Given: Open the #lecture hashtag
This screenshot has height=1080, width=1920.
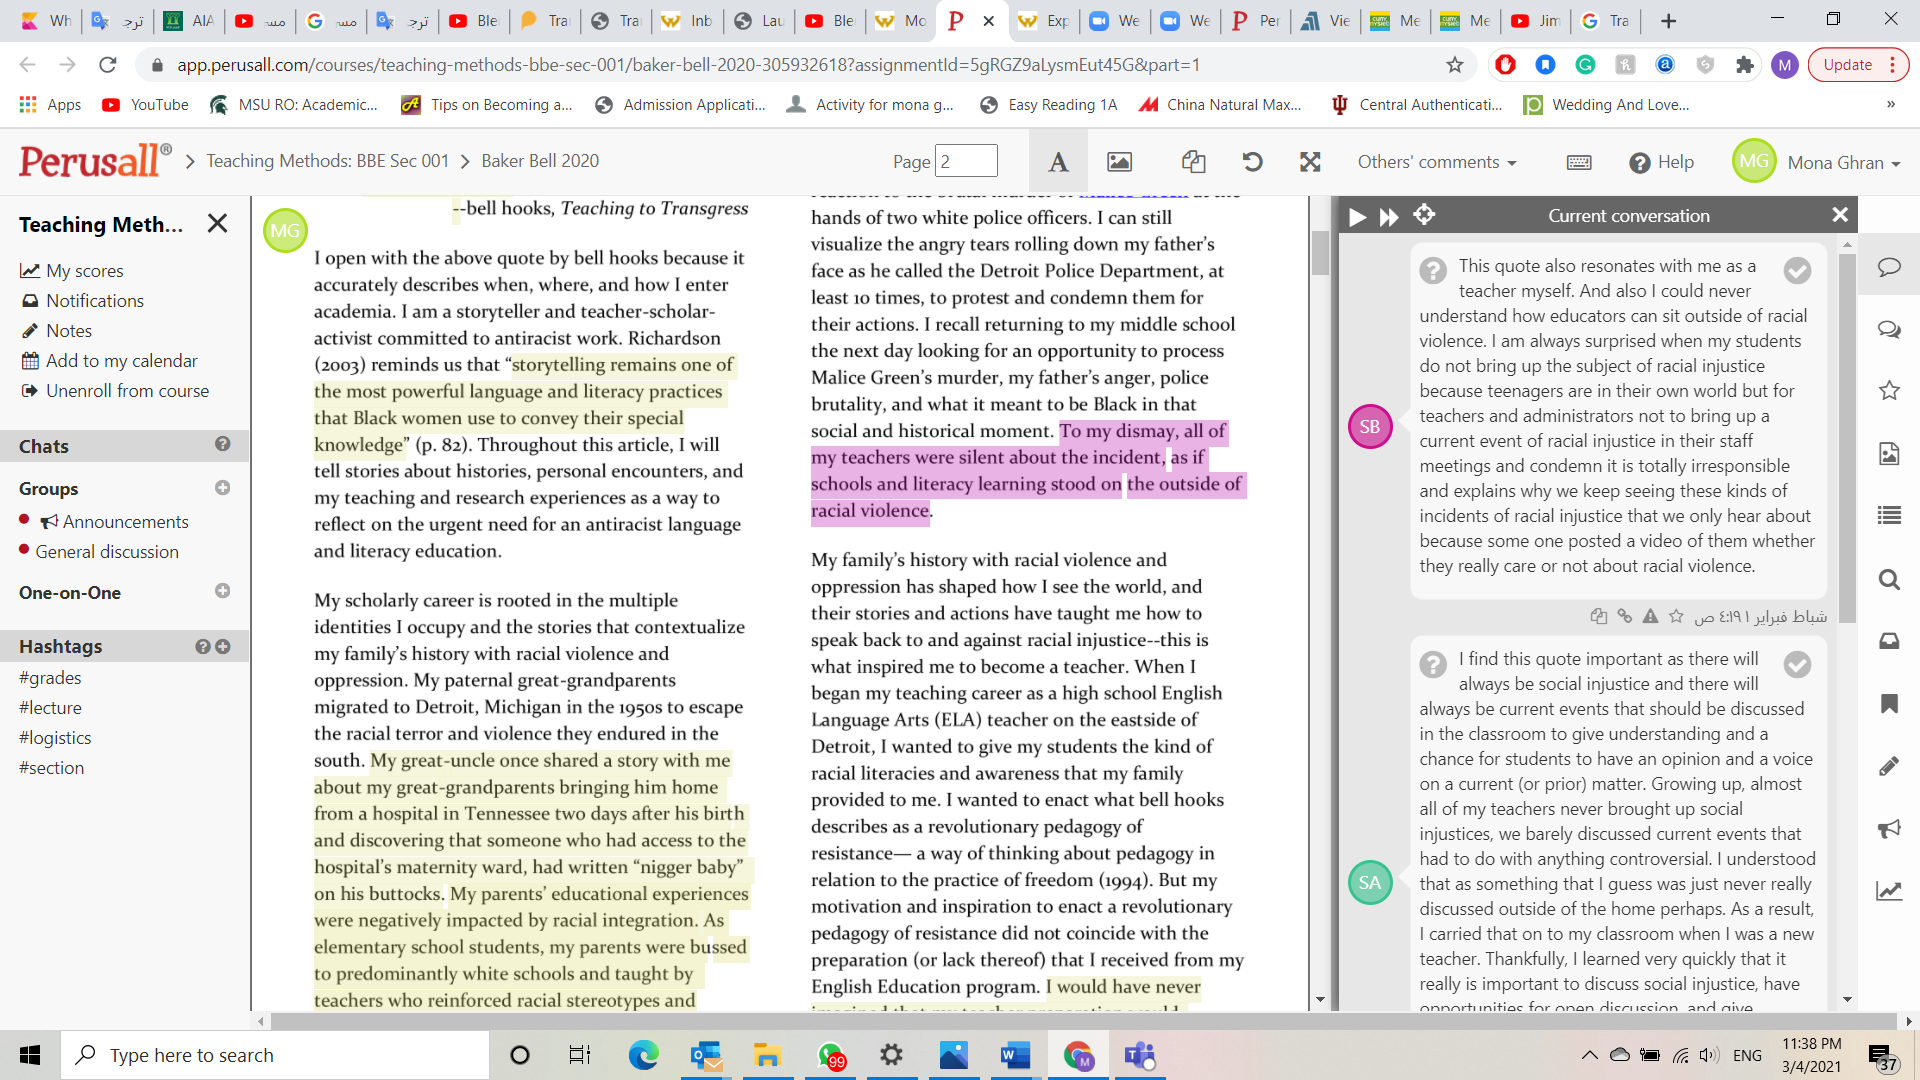Looking at the screenshot, I should (50, 708).
